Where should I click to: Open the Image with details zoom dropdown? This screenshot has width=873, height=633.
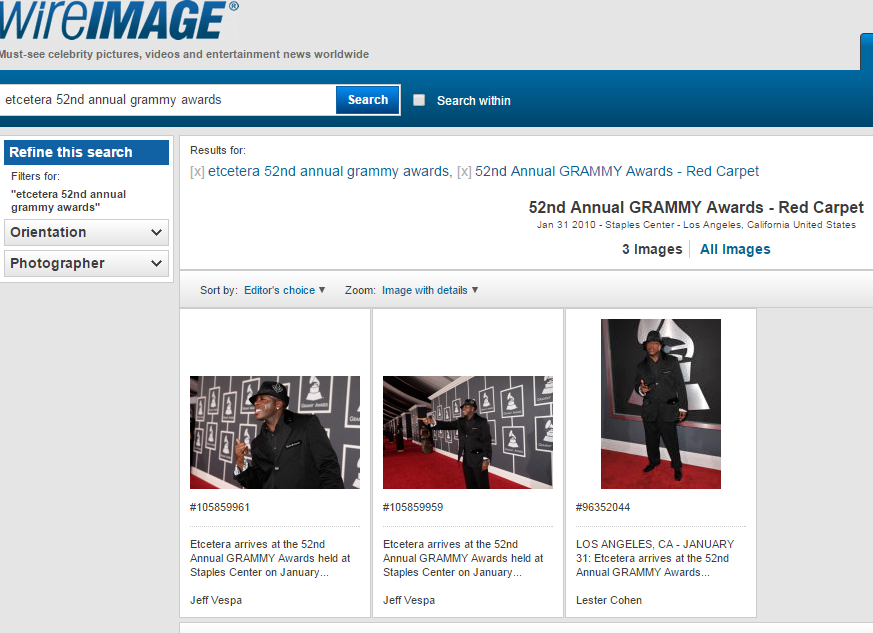[430, 290]
